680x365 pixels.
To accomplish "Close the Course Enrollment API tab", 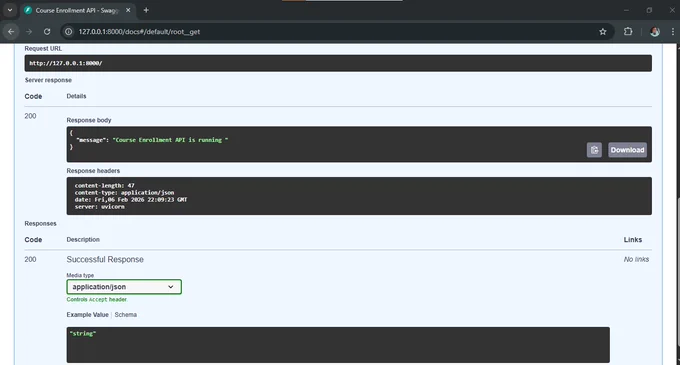I will coord(128,10).
